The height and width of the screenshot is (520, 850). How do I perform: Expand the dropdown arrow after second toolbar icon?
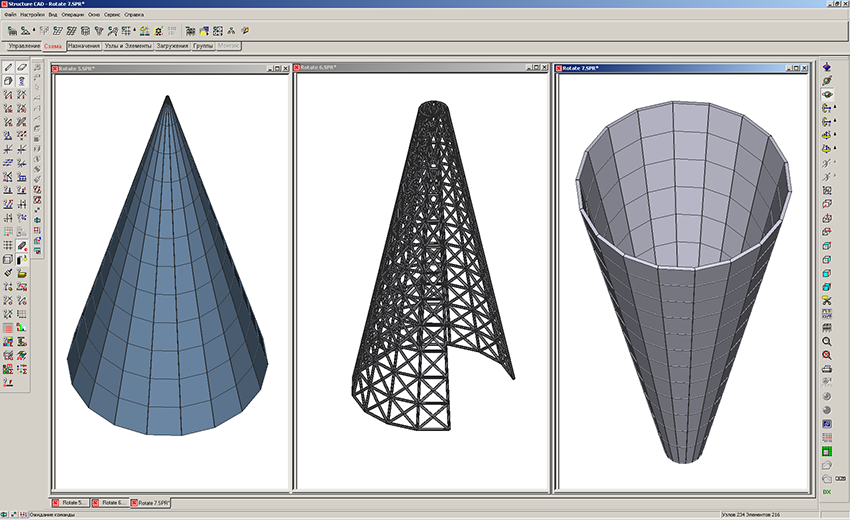[35, 31]
